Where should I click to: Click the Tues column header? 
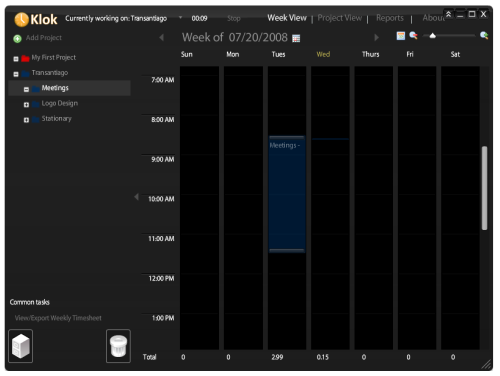point(278,54)
